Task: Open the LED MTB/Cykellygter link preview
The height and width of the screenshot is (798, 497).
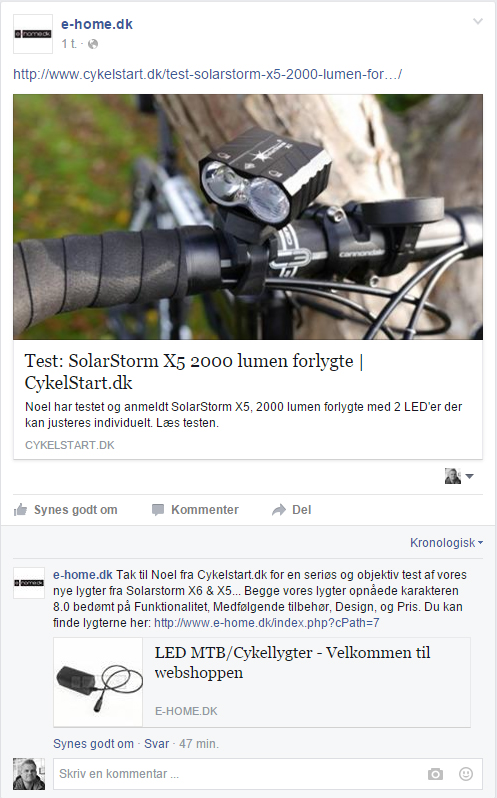Action: [262, 682]
